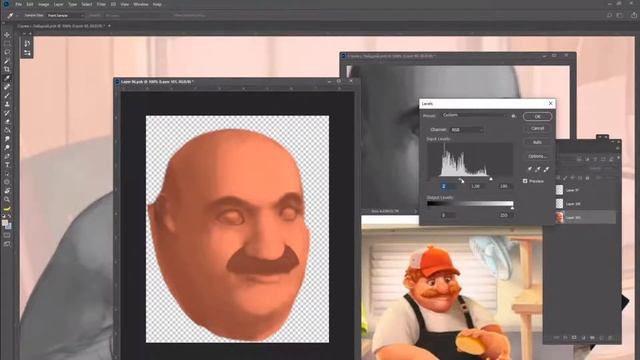Select the Gradient tool

[7, 130]
